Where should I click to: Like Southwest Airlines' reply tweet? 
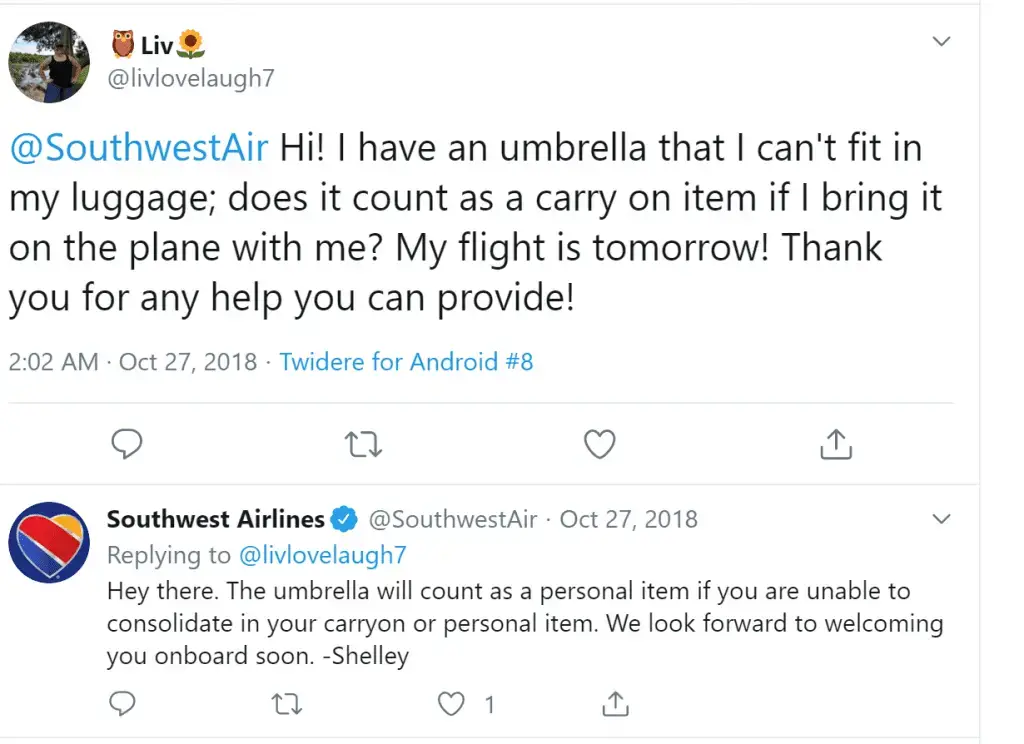(451, 704)
